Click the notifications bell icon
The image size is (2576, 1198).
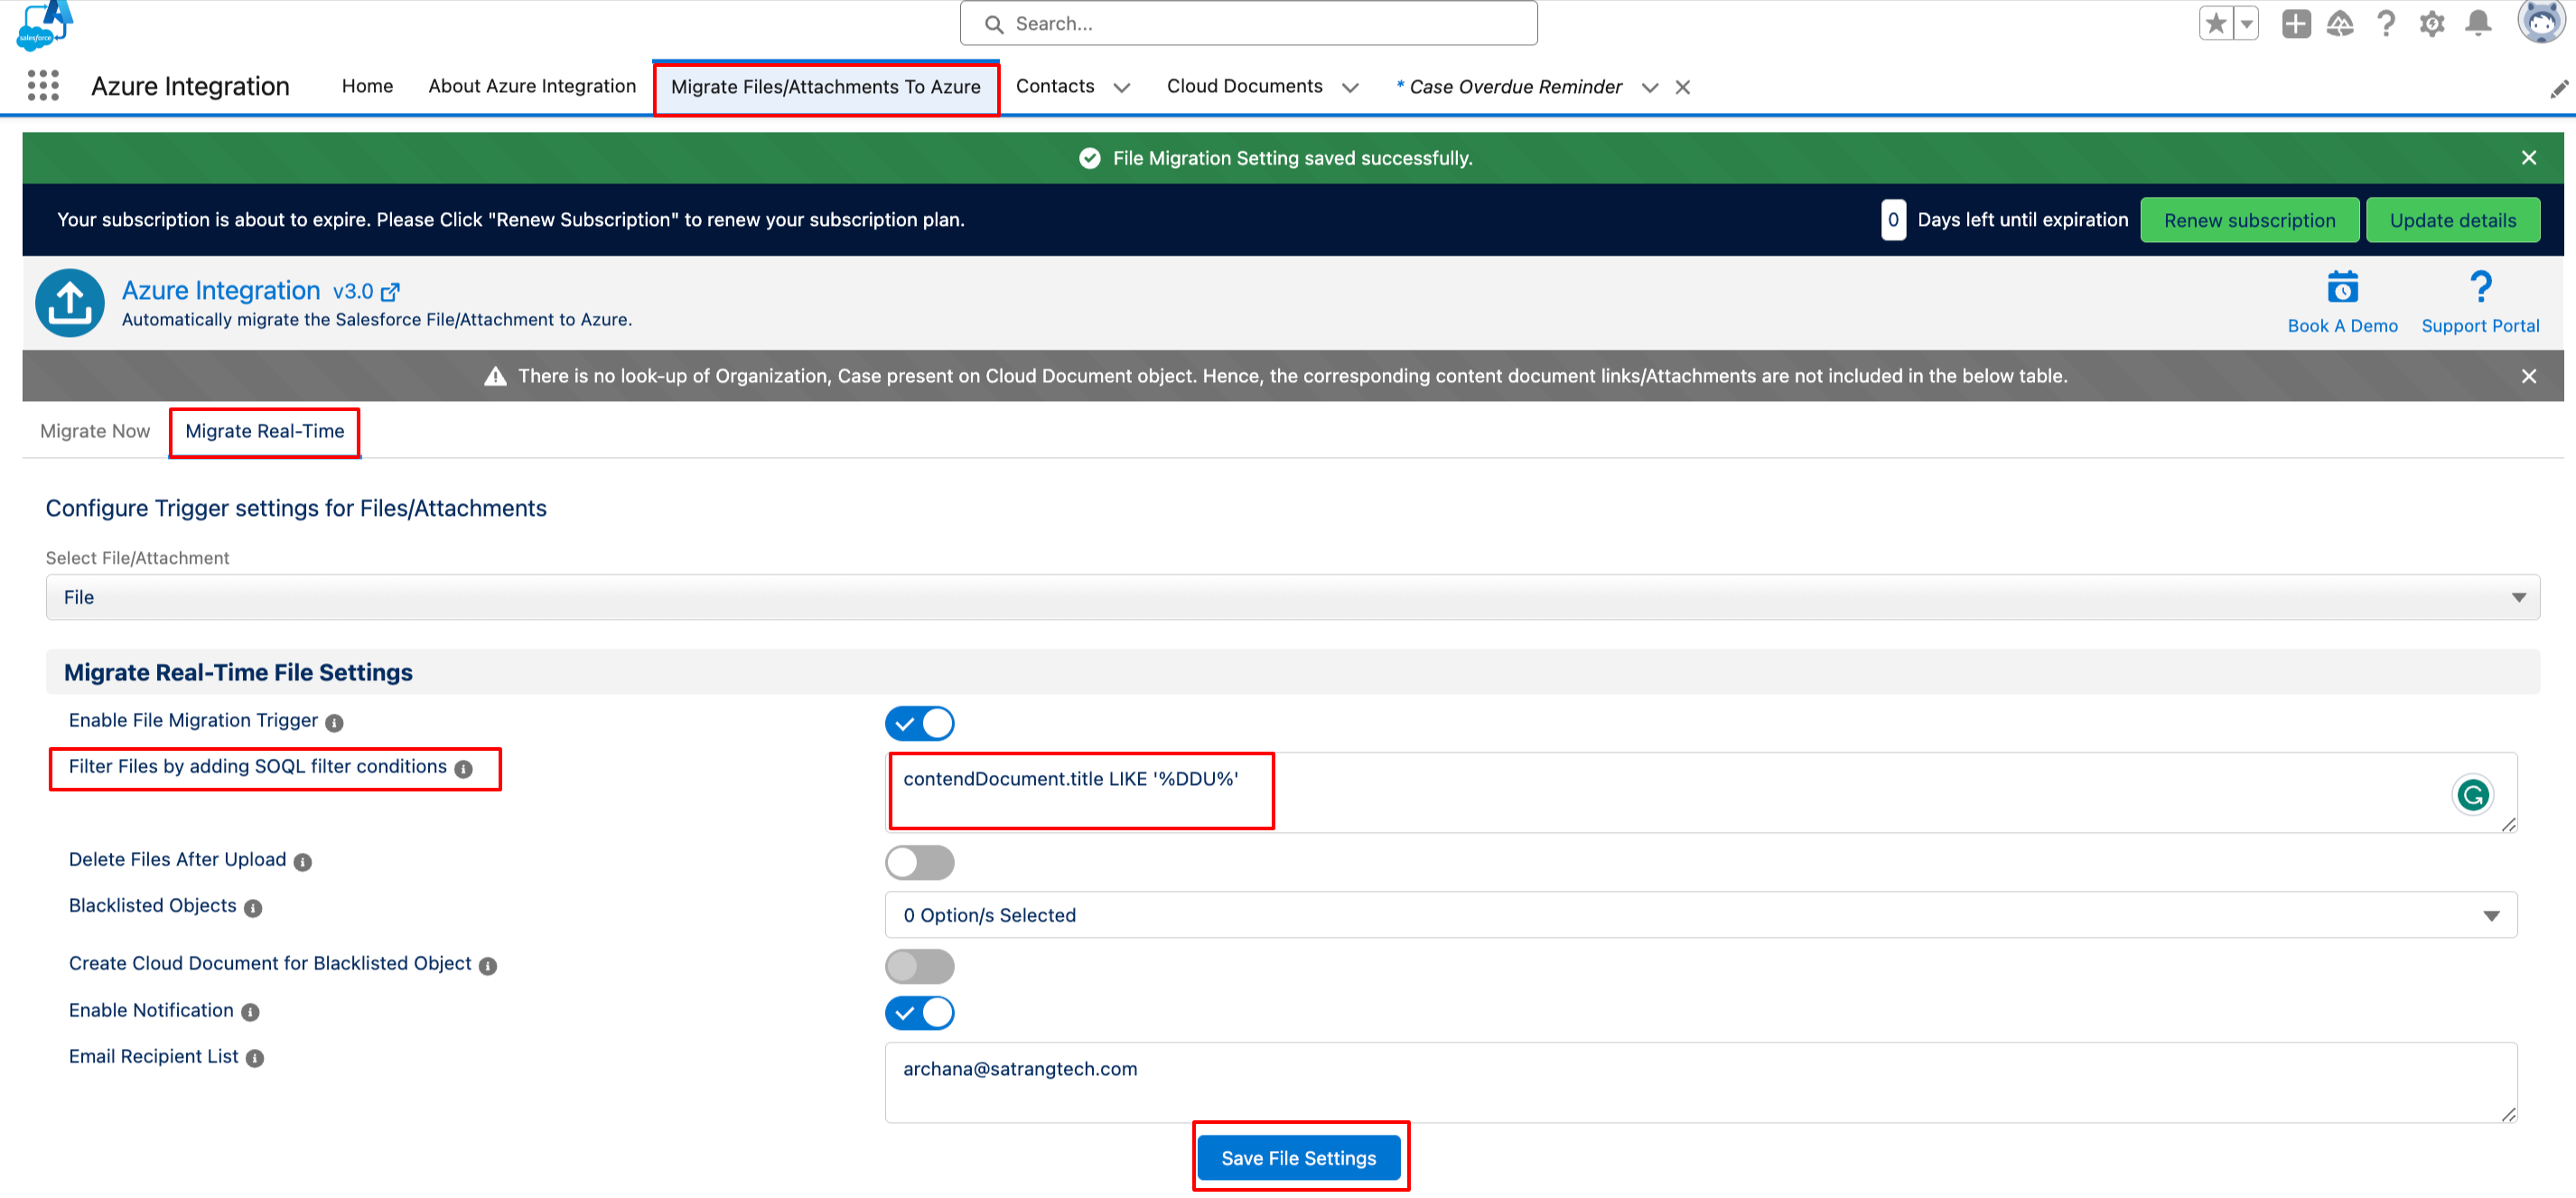coord(2478,24)
